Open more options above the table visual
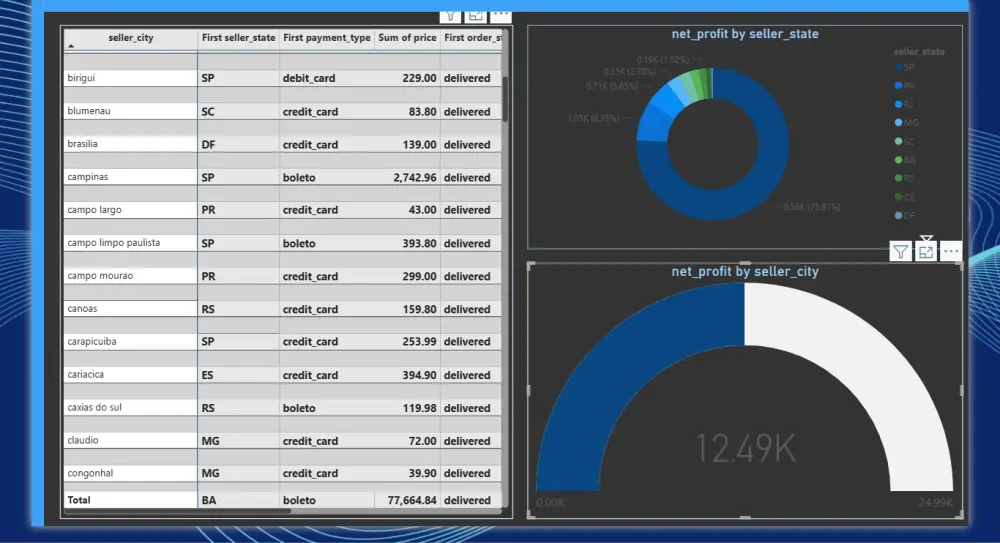Screen dimensions: 1000x543 (501, 15)
